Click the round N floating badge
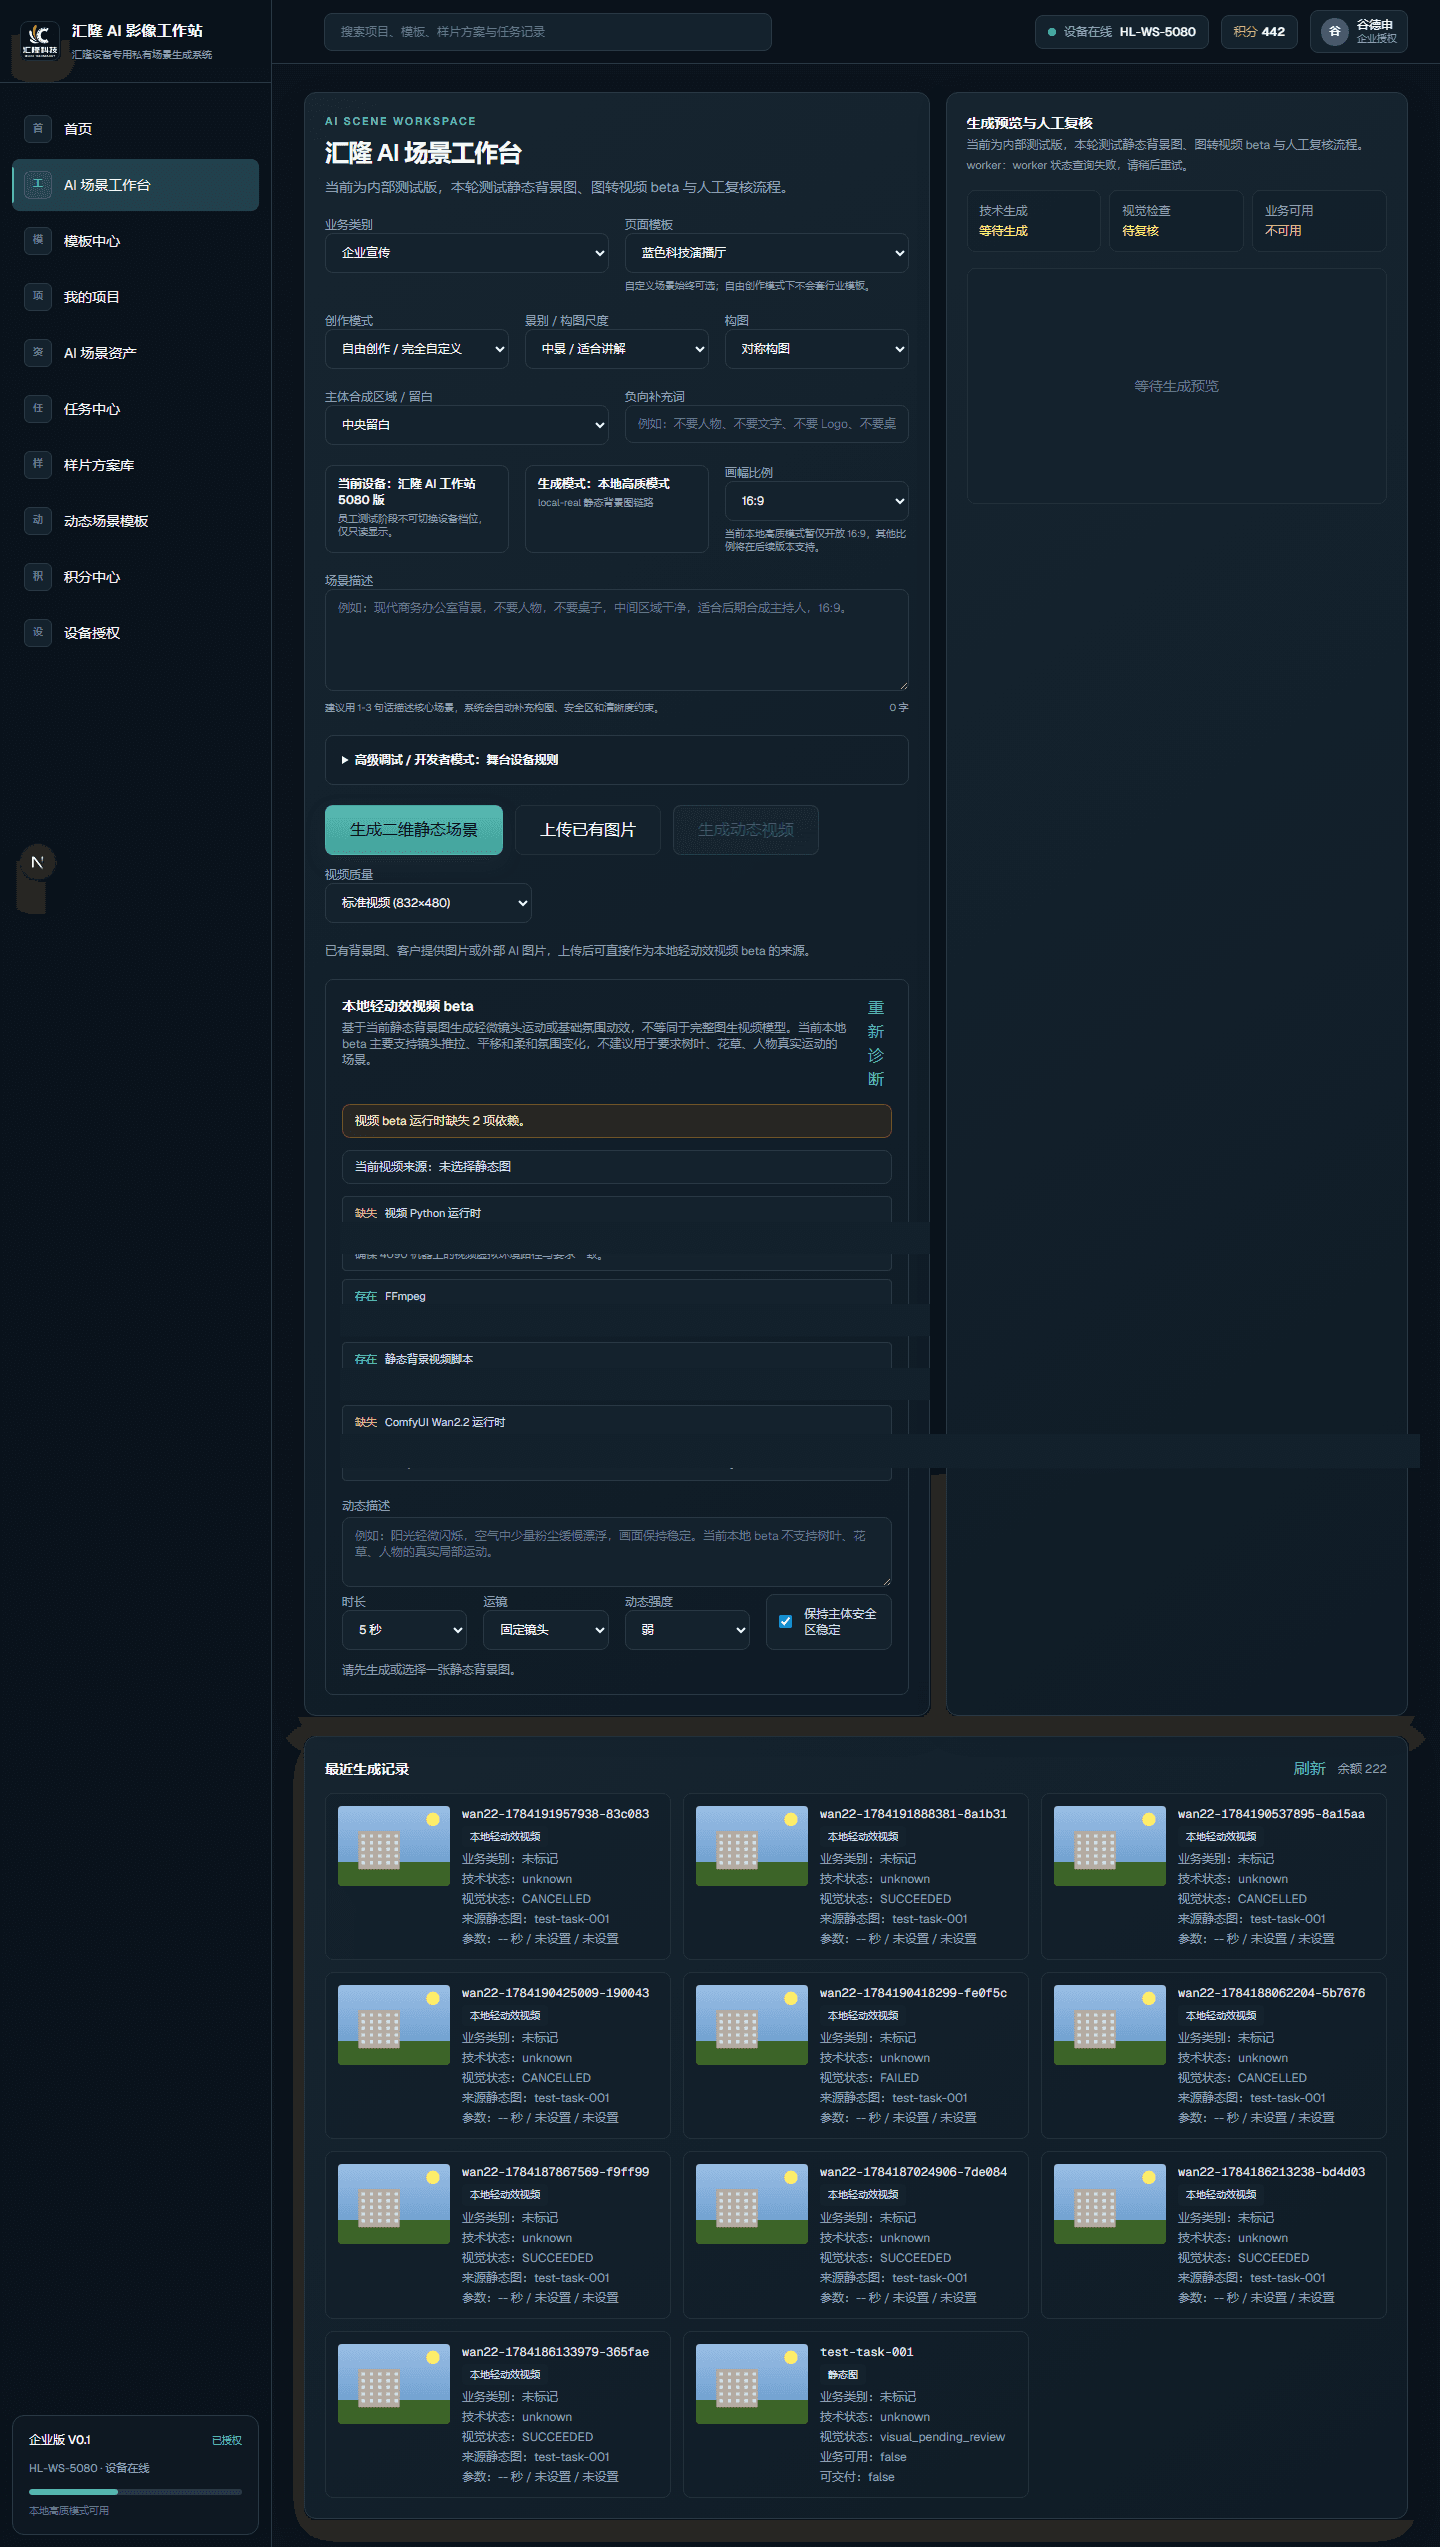1440x2547 pixels. click(x=37, y=862)
